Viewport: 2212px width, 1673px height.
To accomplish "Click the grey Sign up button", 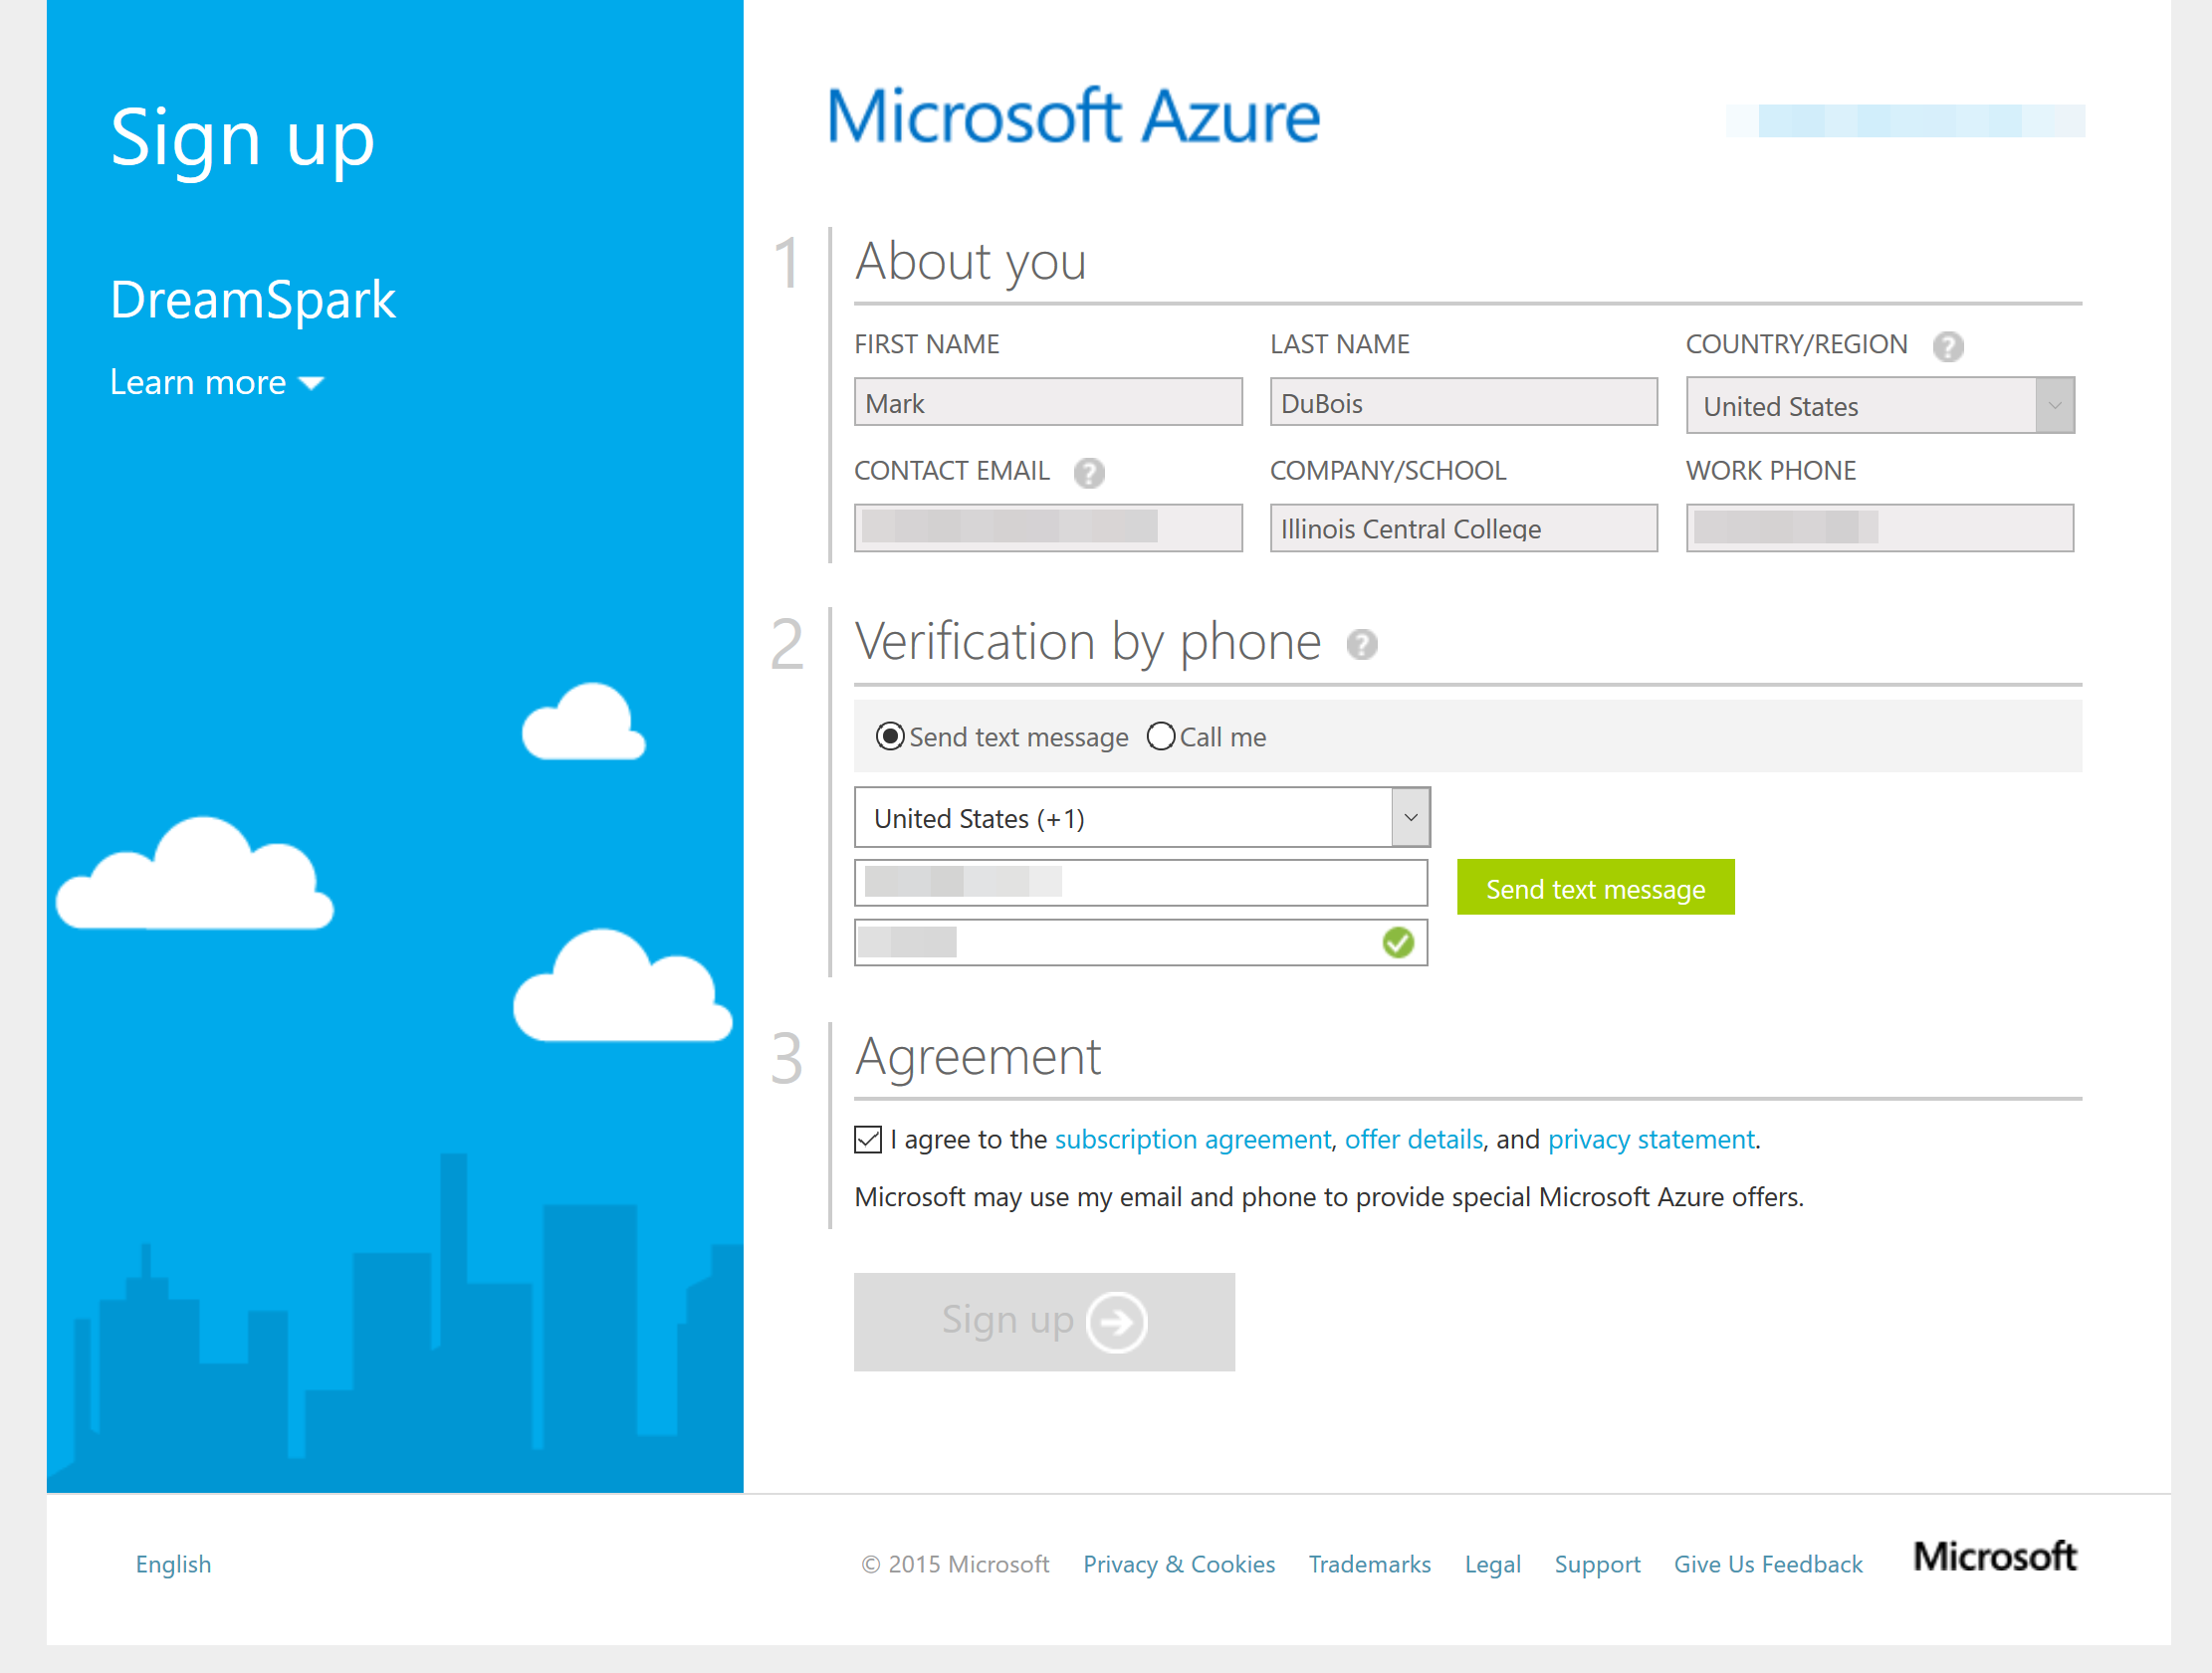I will coord(1044,1322).
